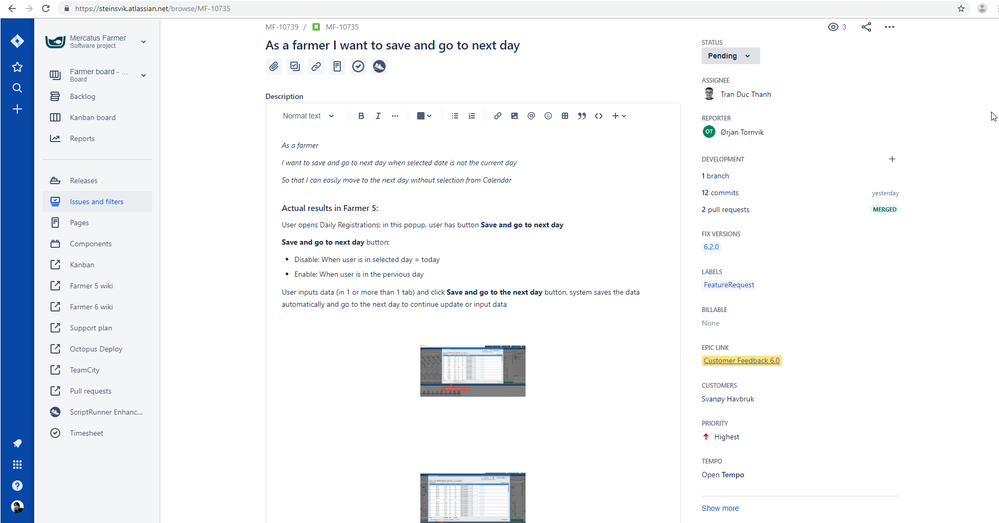Open notifications icon in sidebar
The width and height of the screenshot is (999, 523).
pos(17,443)
